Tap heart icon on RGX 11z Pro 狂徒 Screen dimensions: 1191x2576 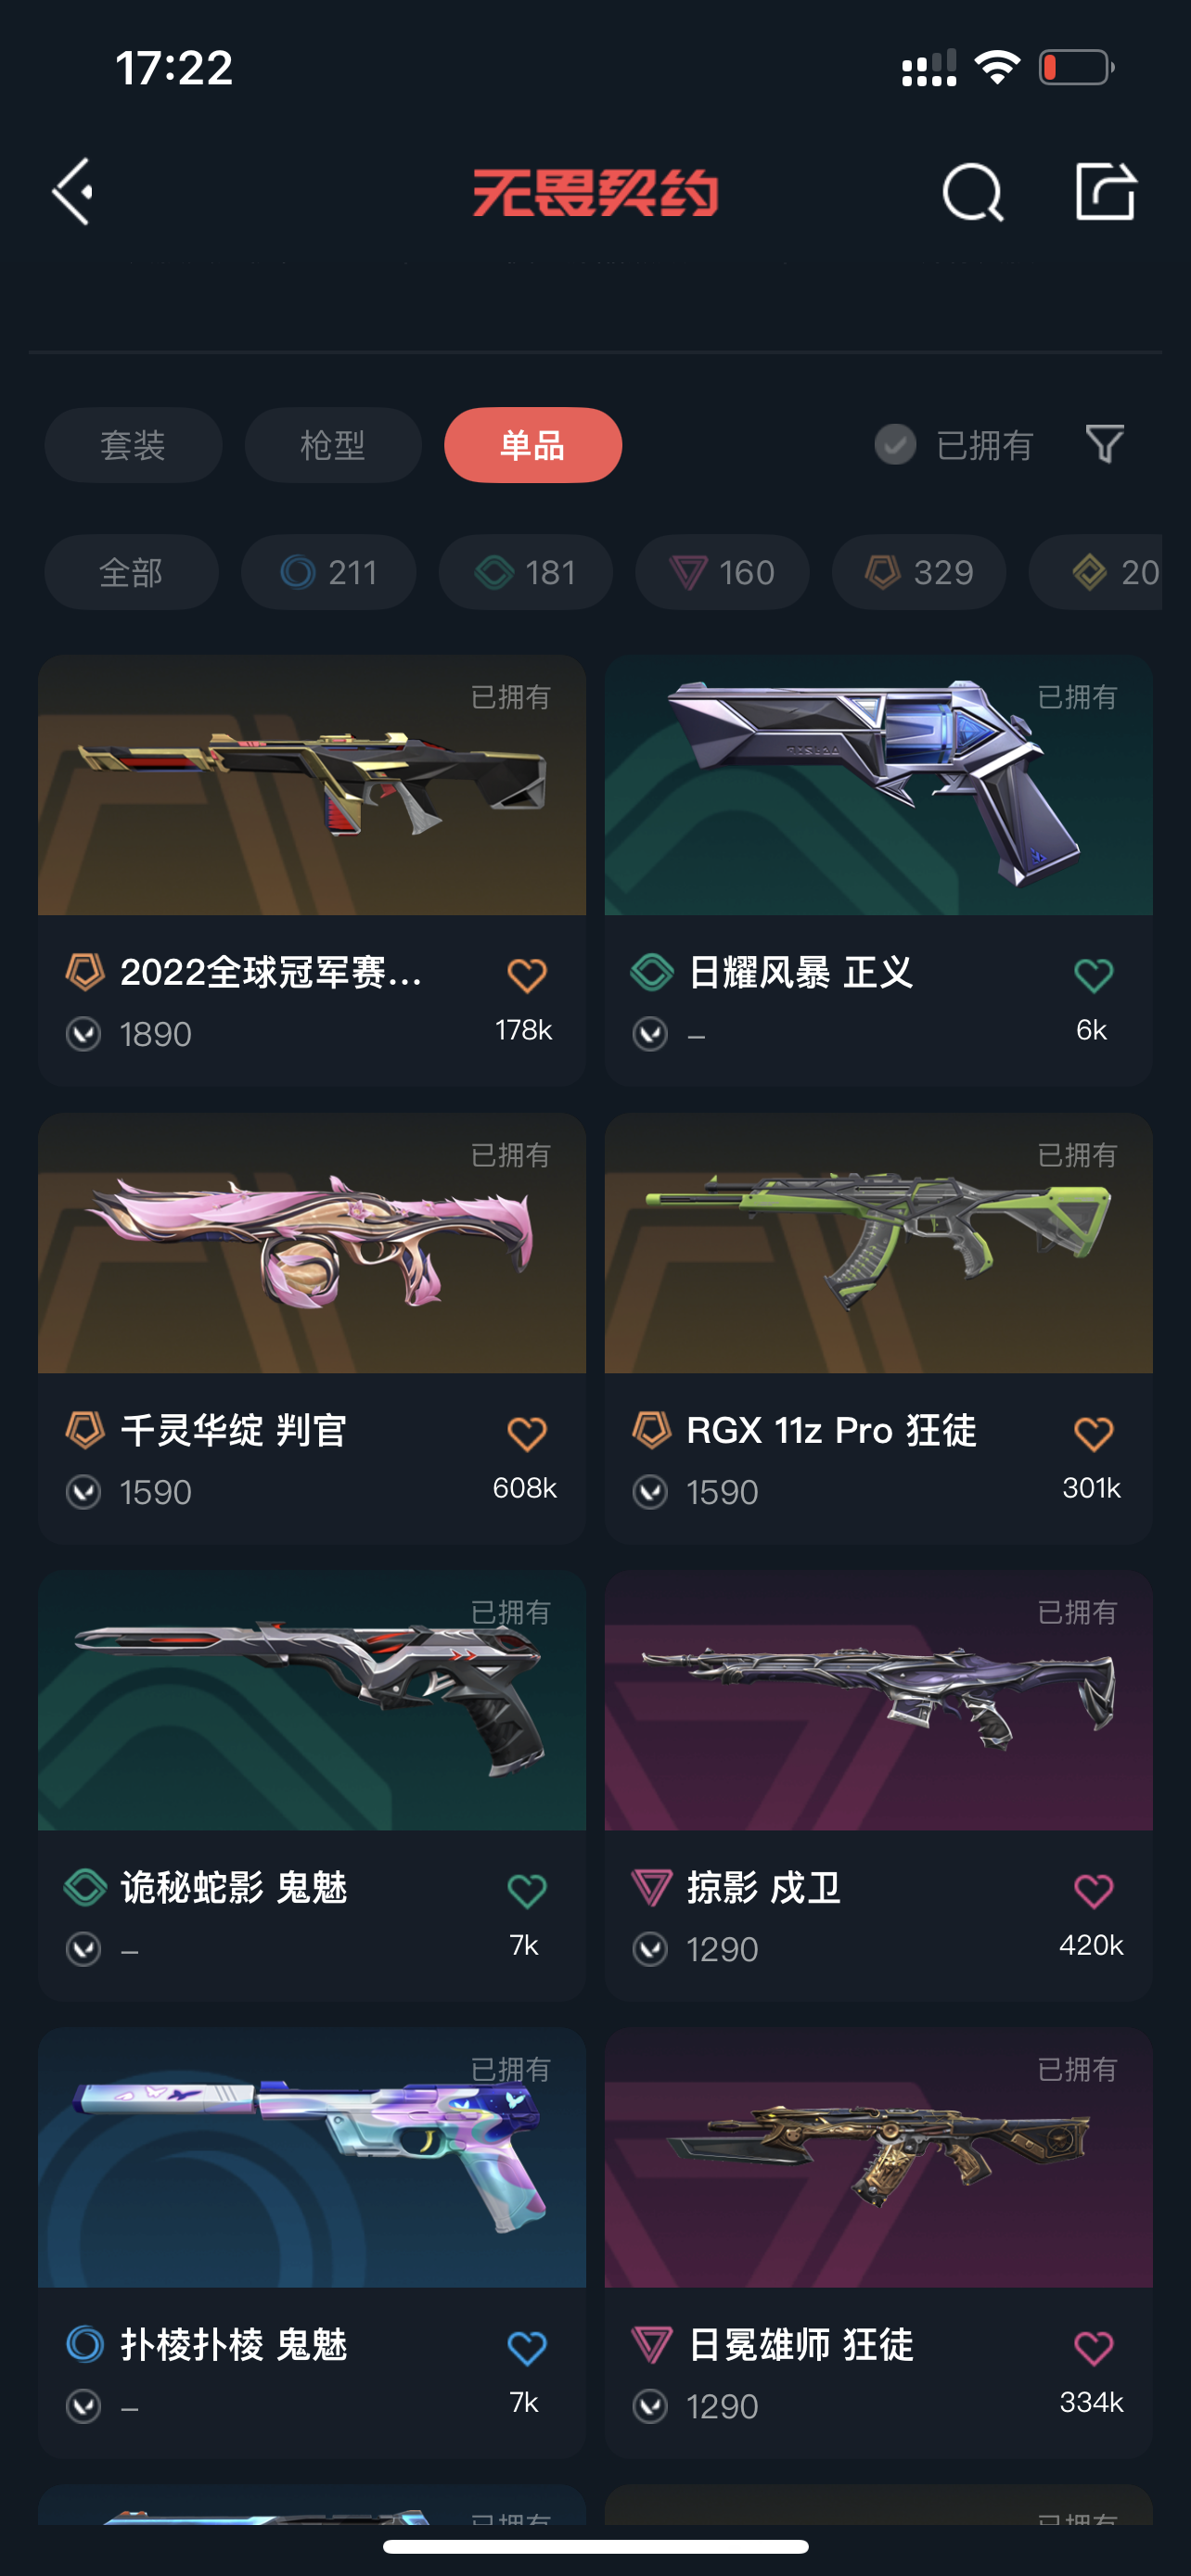[x=1093, y=1433]
